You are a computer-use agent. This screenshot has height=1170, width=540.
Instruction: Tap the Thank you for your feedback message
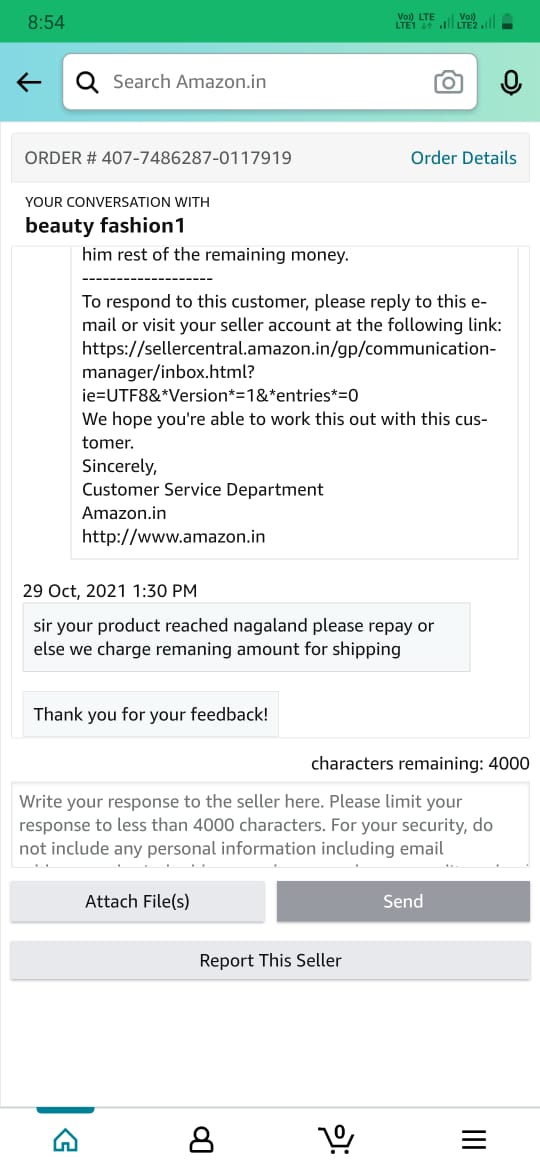coord(151,714)
